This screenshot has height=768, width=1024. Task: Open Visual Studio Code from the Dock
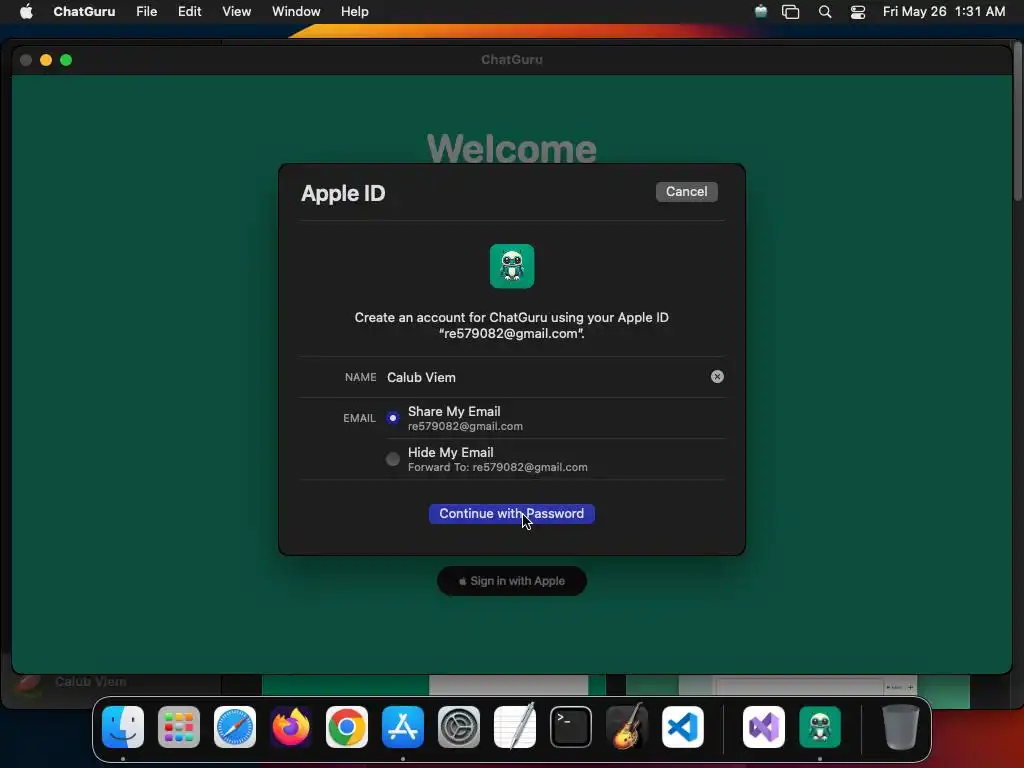pos(683,726)
